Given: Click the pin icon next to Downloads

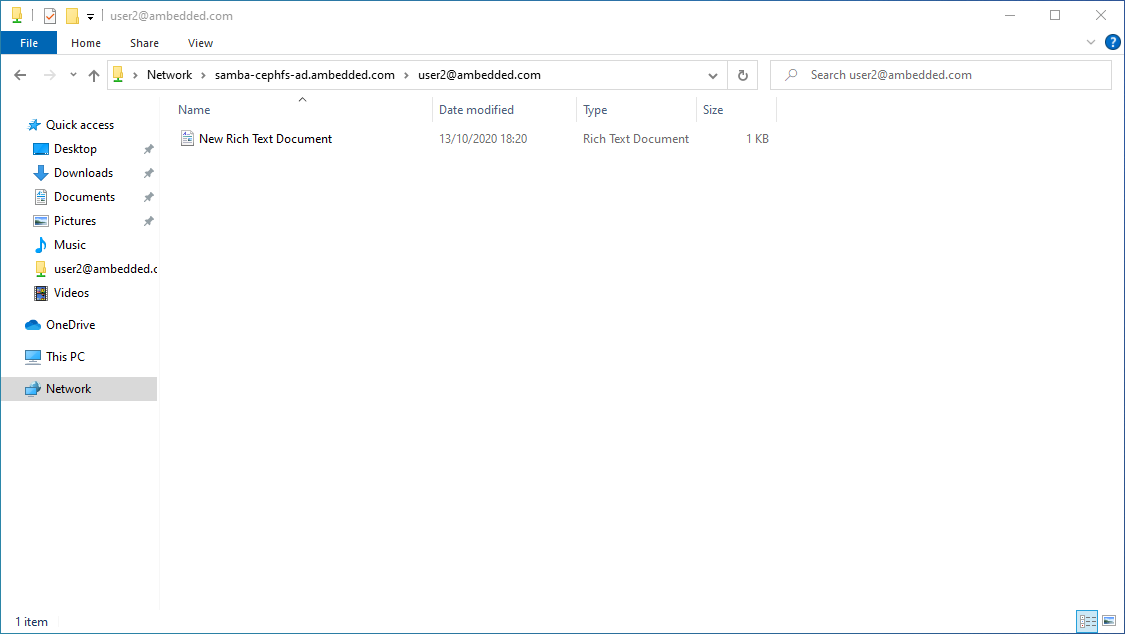Looking at the screenshot, I should (149, 174).
